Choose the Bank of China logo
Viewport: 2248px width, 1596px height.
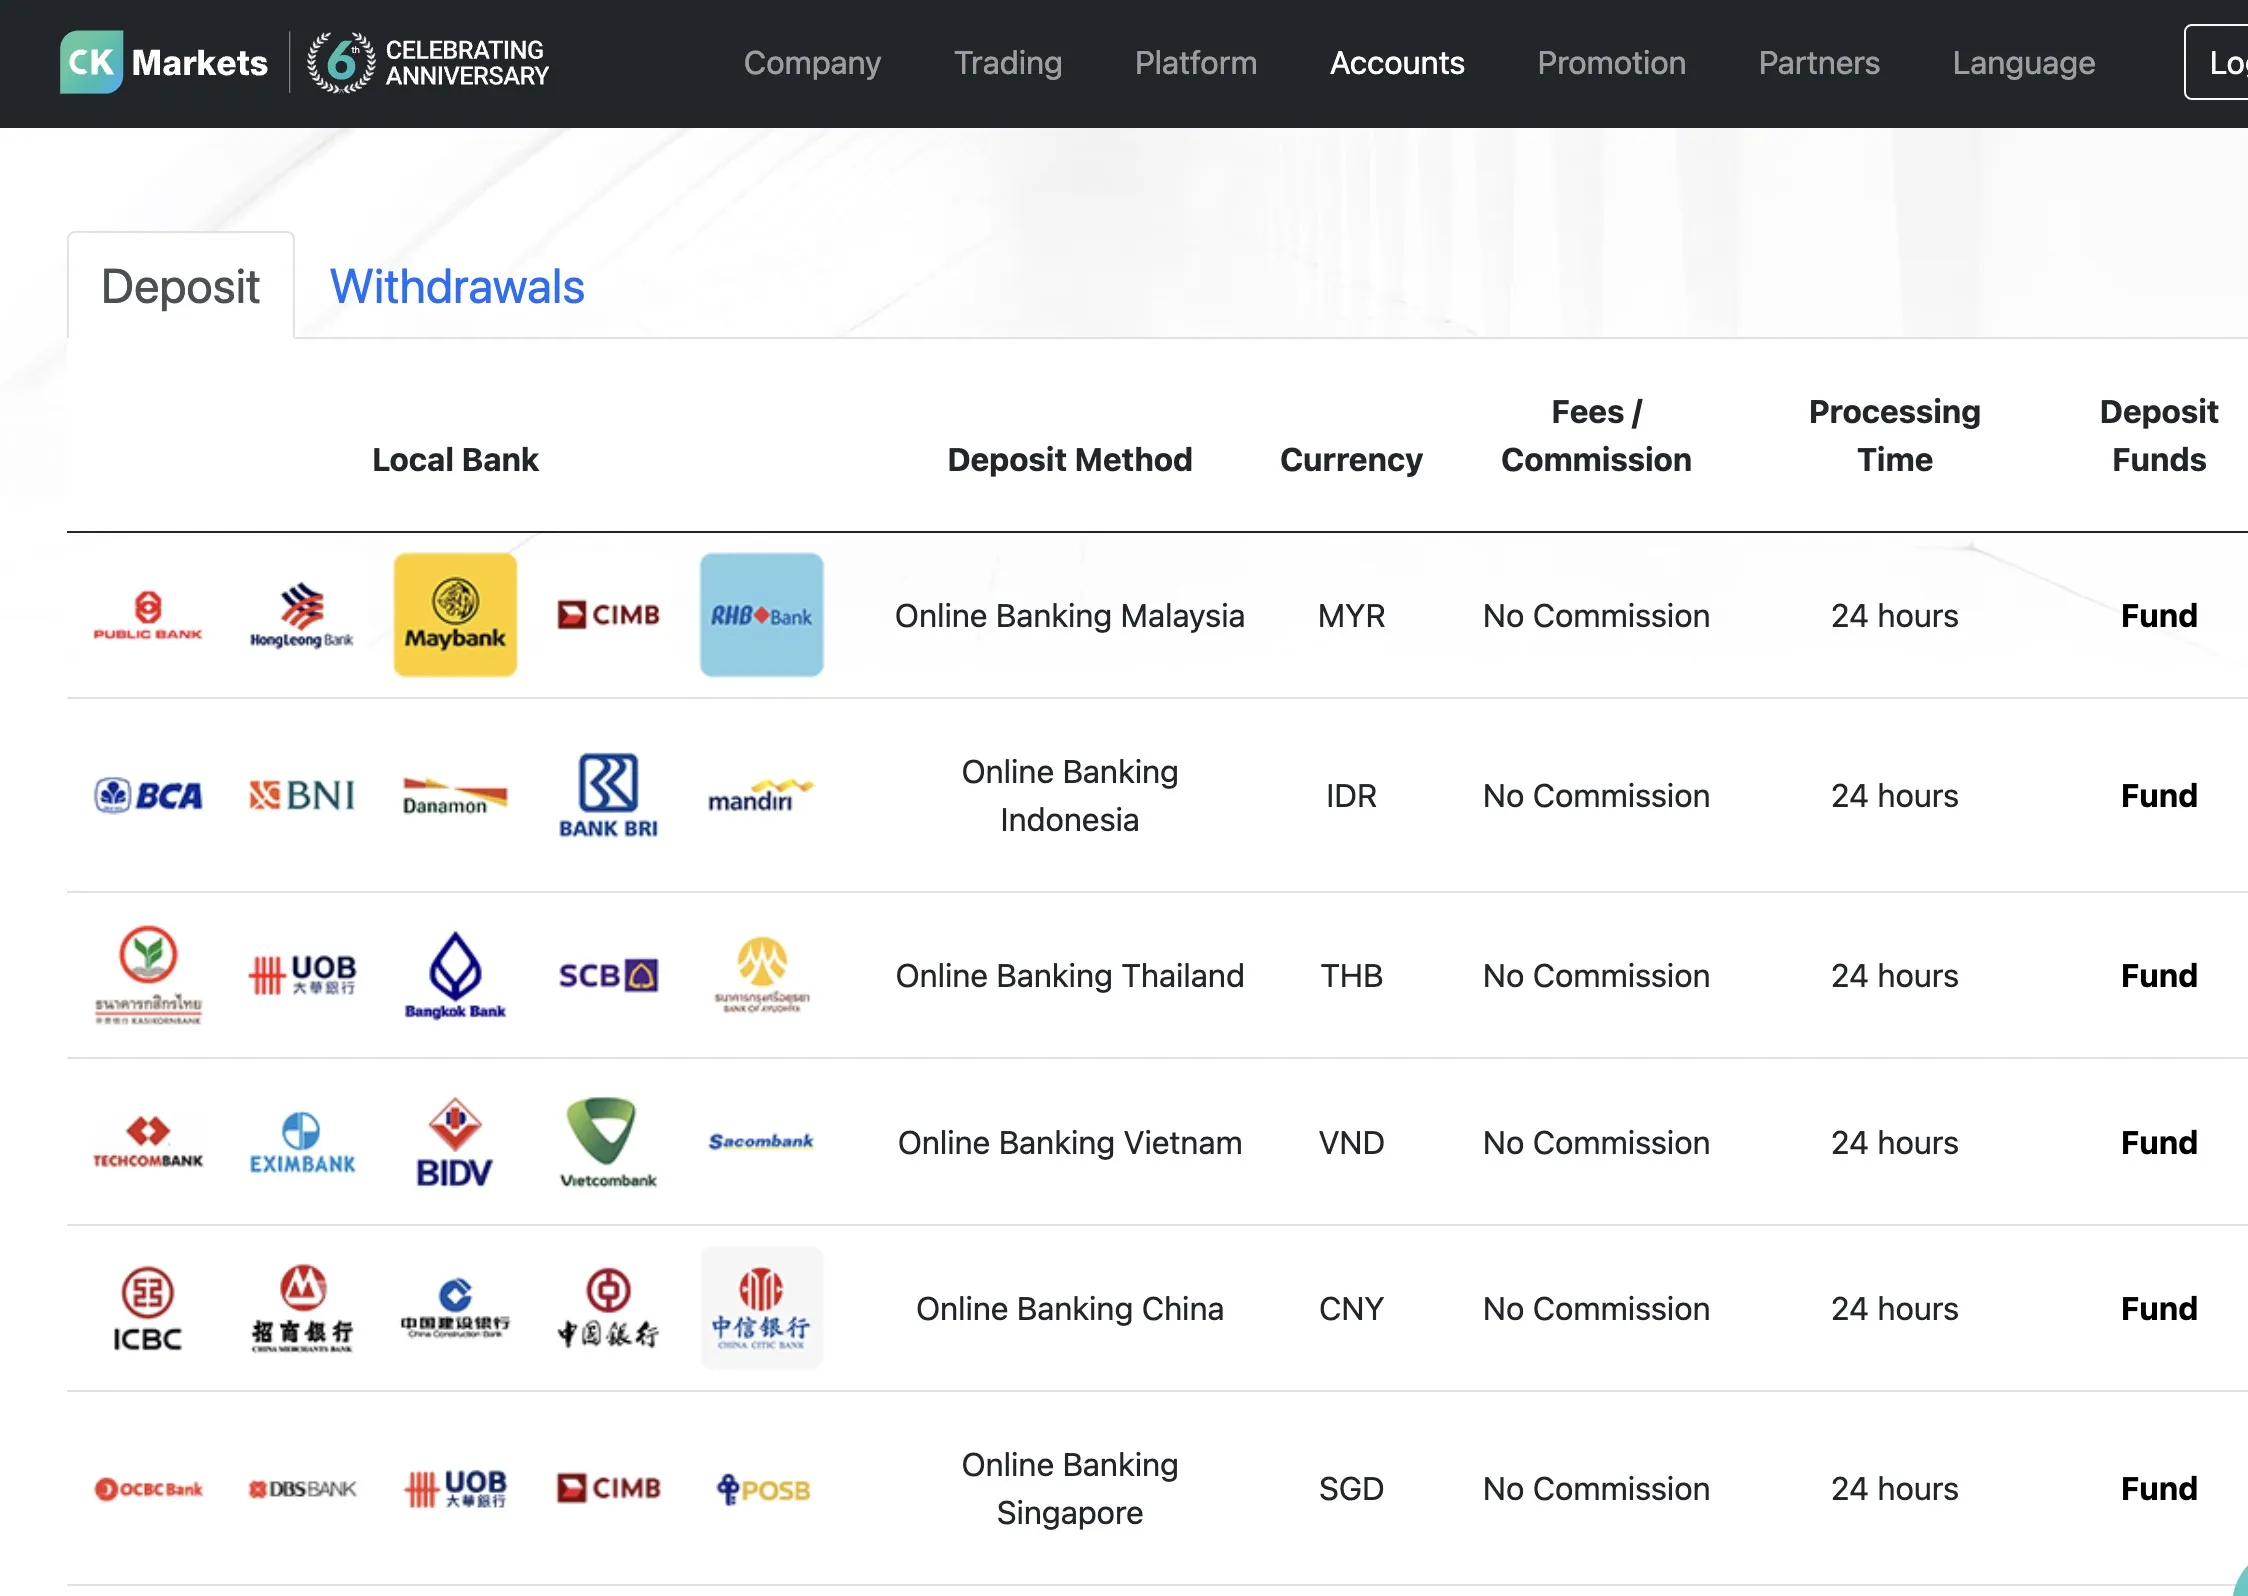608,1308
